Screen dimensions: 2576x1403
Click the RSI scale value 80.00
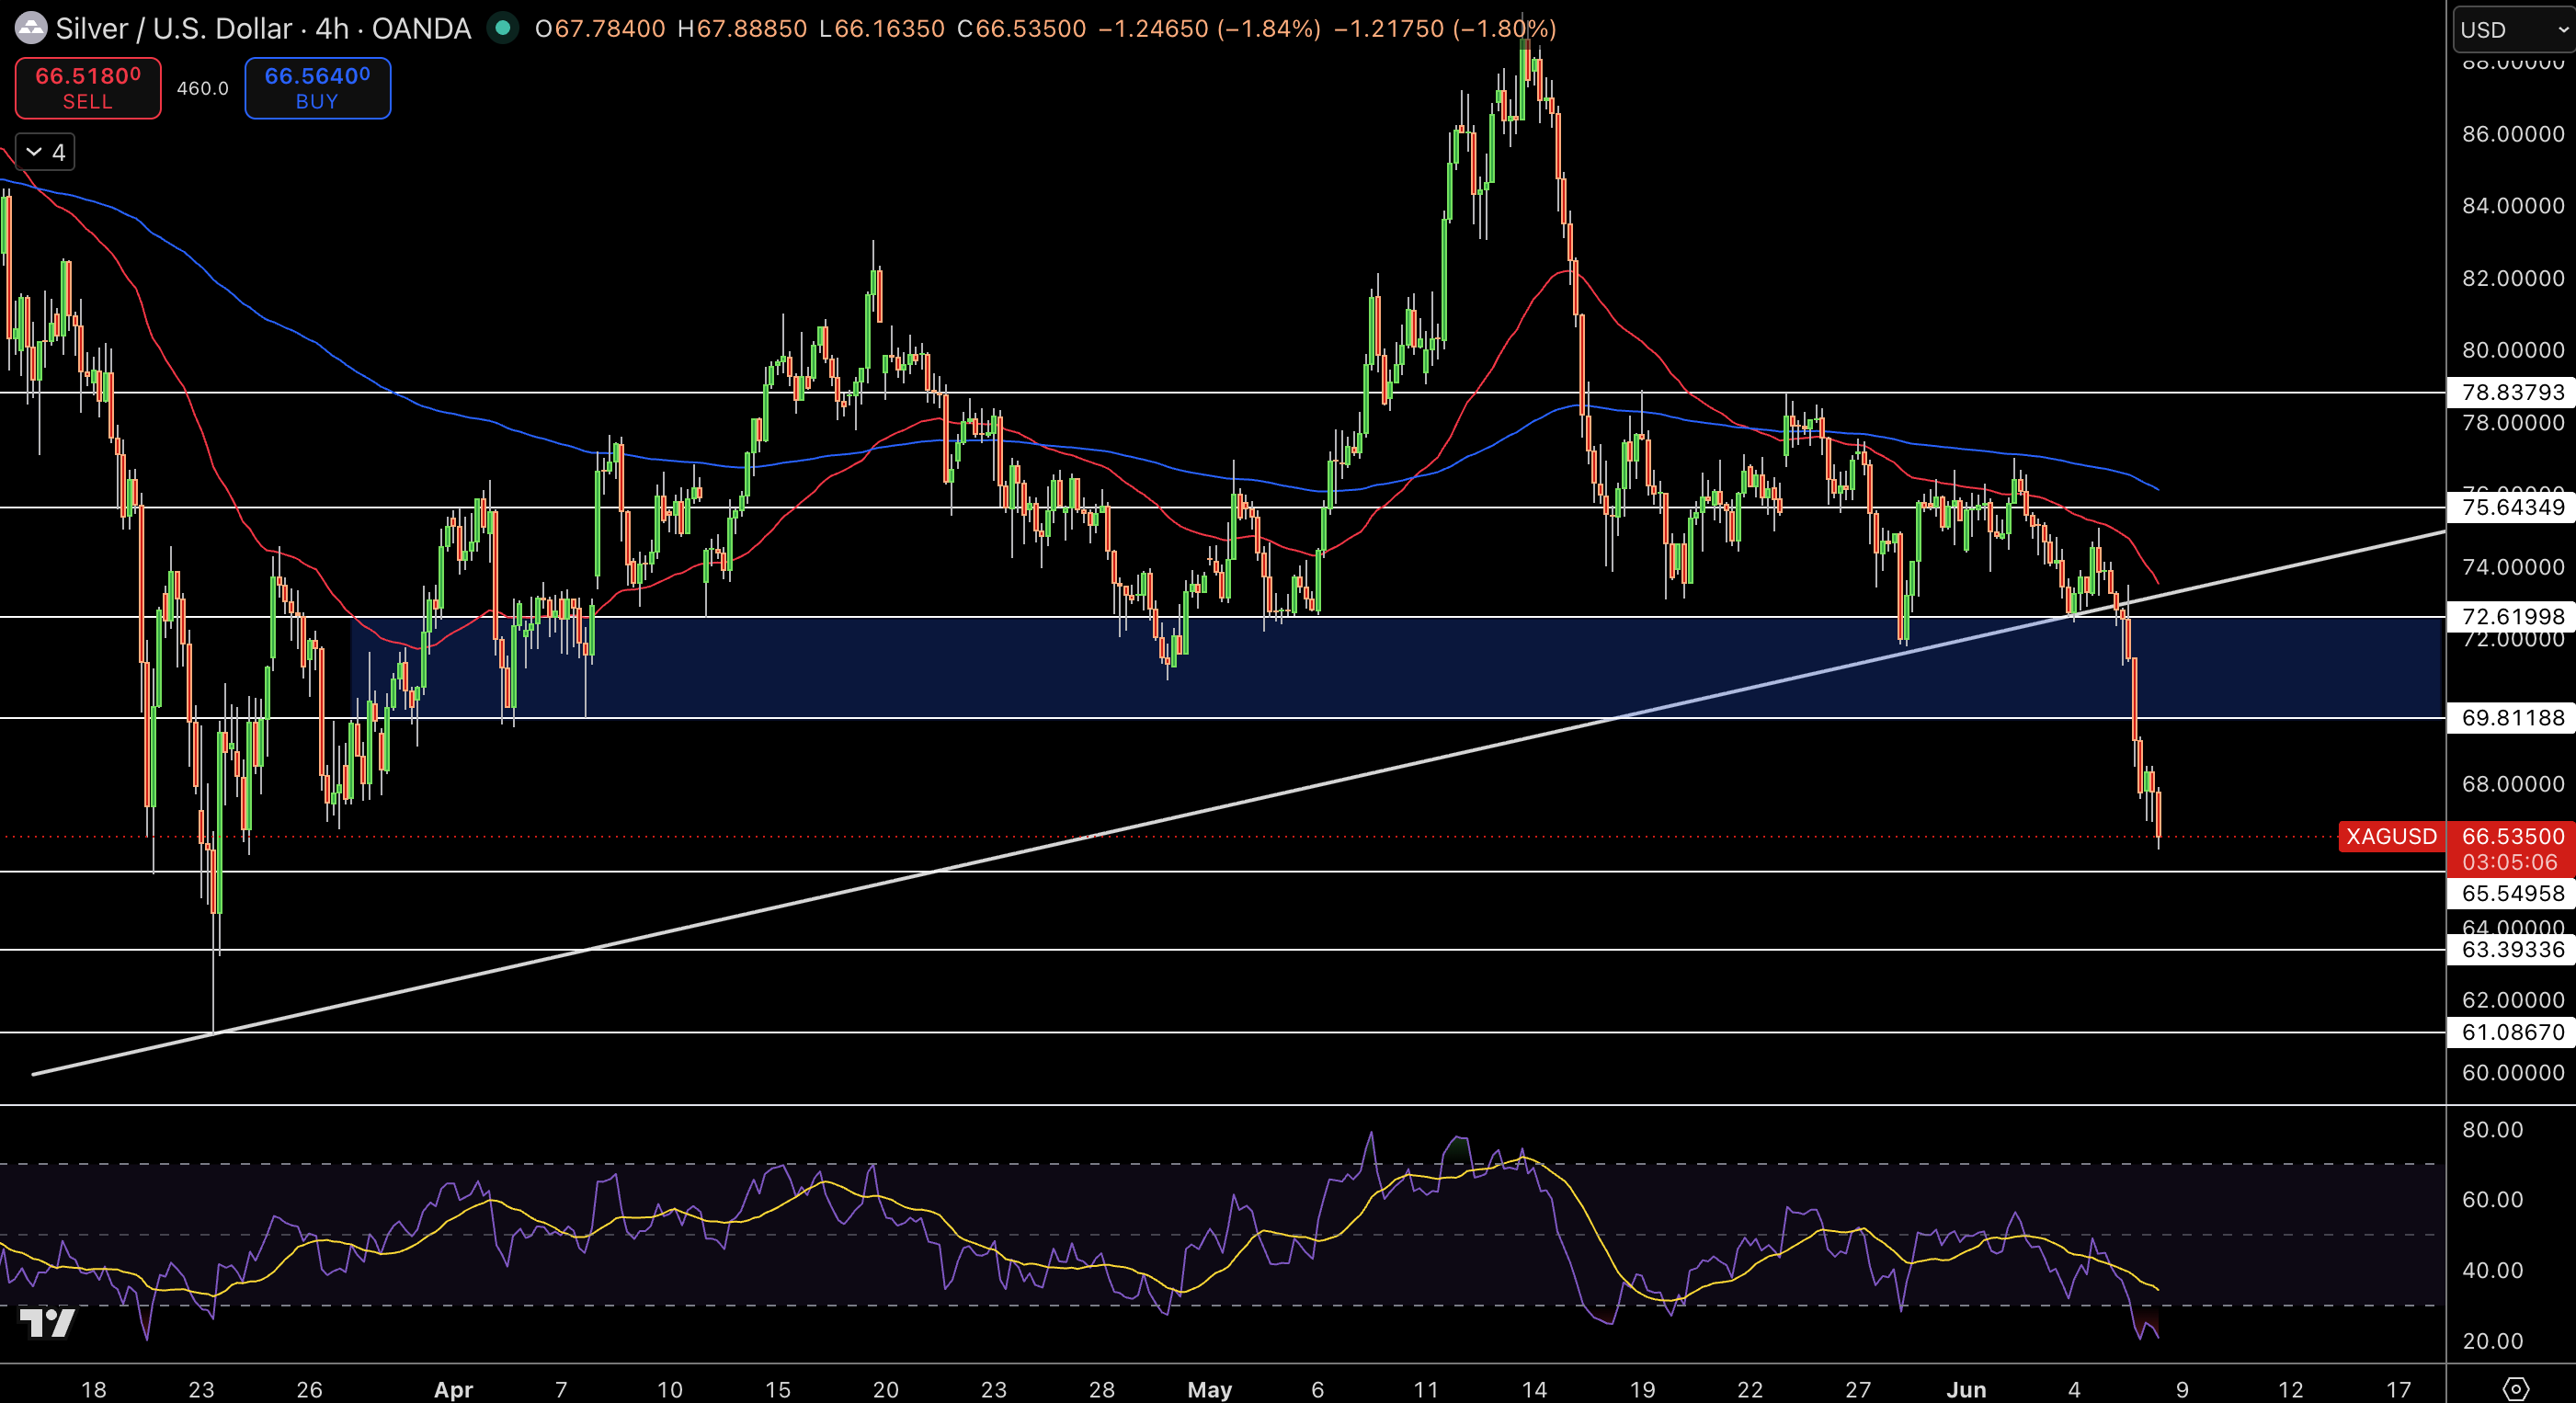[x=2493, y=1129]
